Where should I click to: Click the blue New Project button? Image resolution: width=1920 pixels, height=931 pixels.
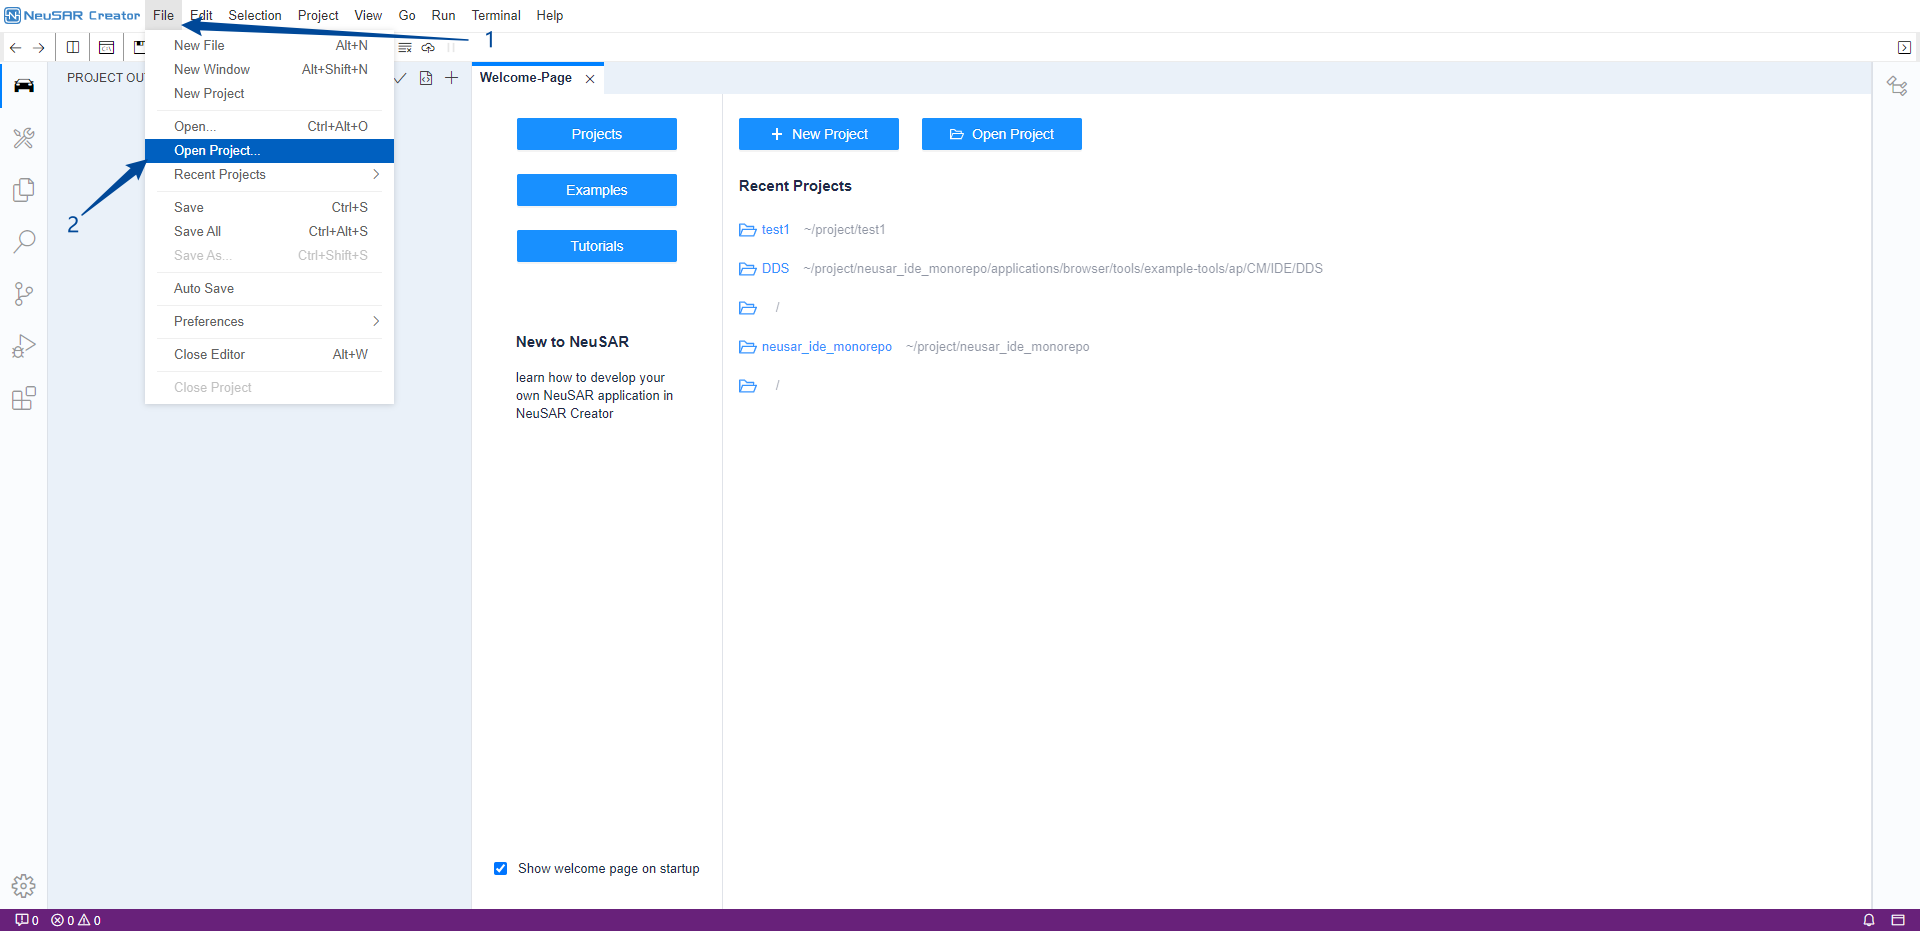(818, 134)
